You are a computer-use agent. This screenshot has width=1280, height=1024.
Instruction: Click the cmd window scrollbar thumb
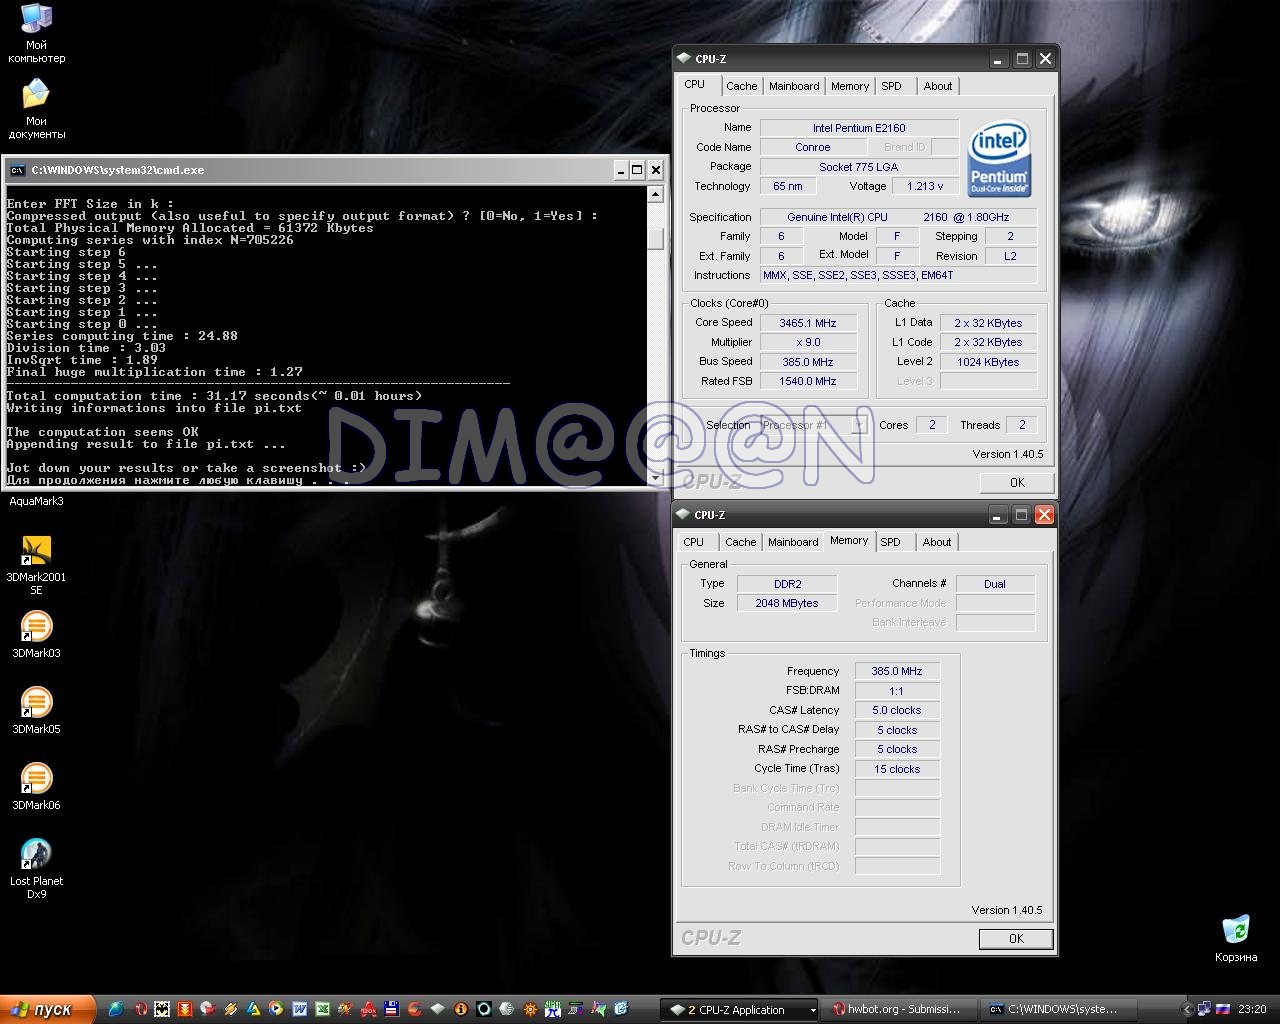[x=655, y=238]
